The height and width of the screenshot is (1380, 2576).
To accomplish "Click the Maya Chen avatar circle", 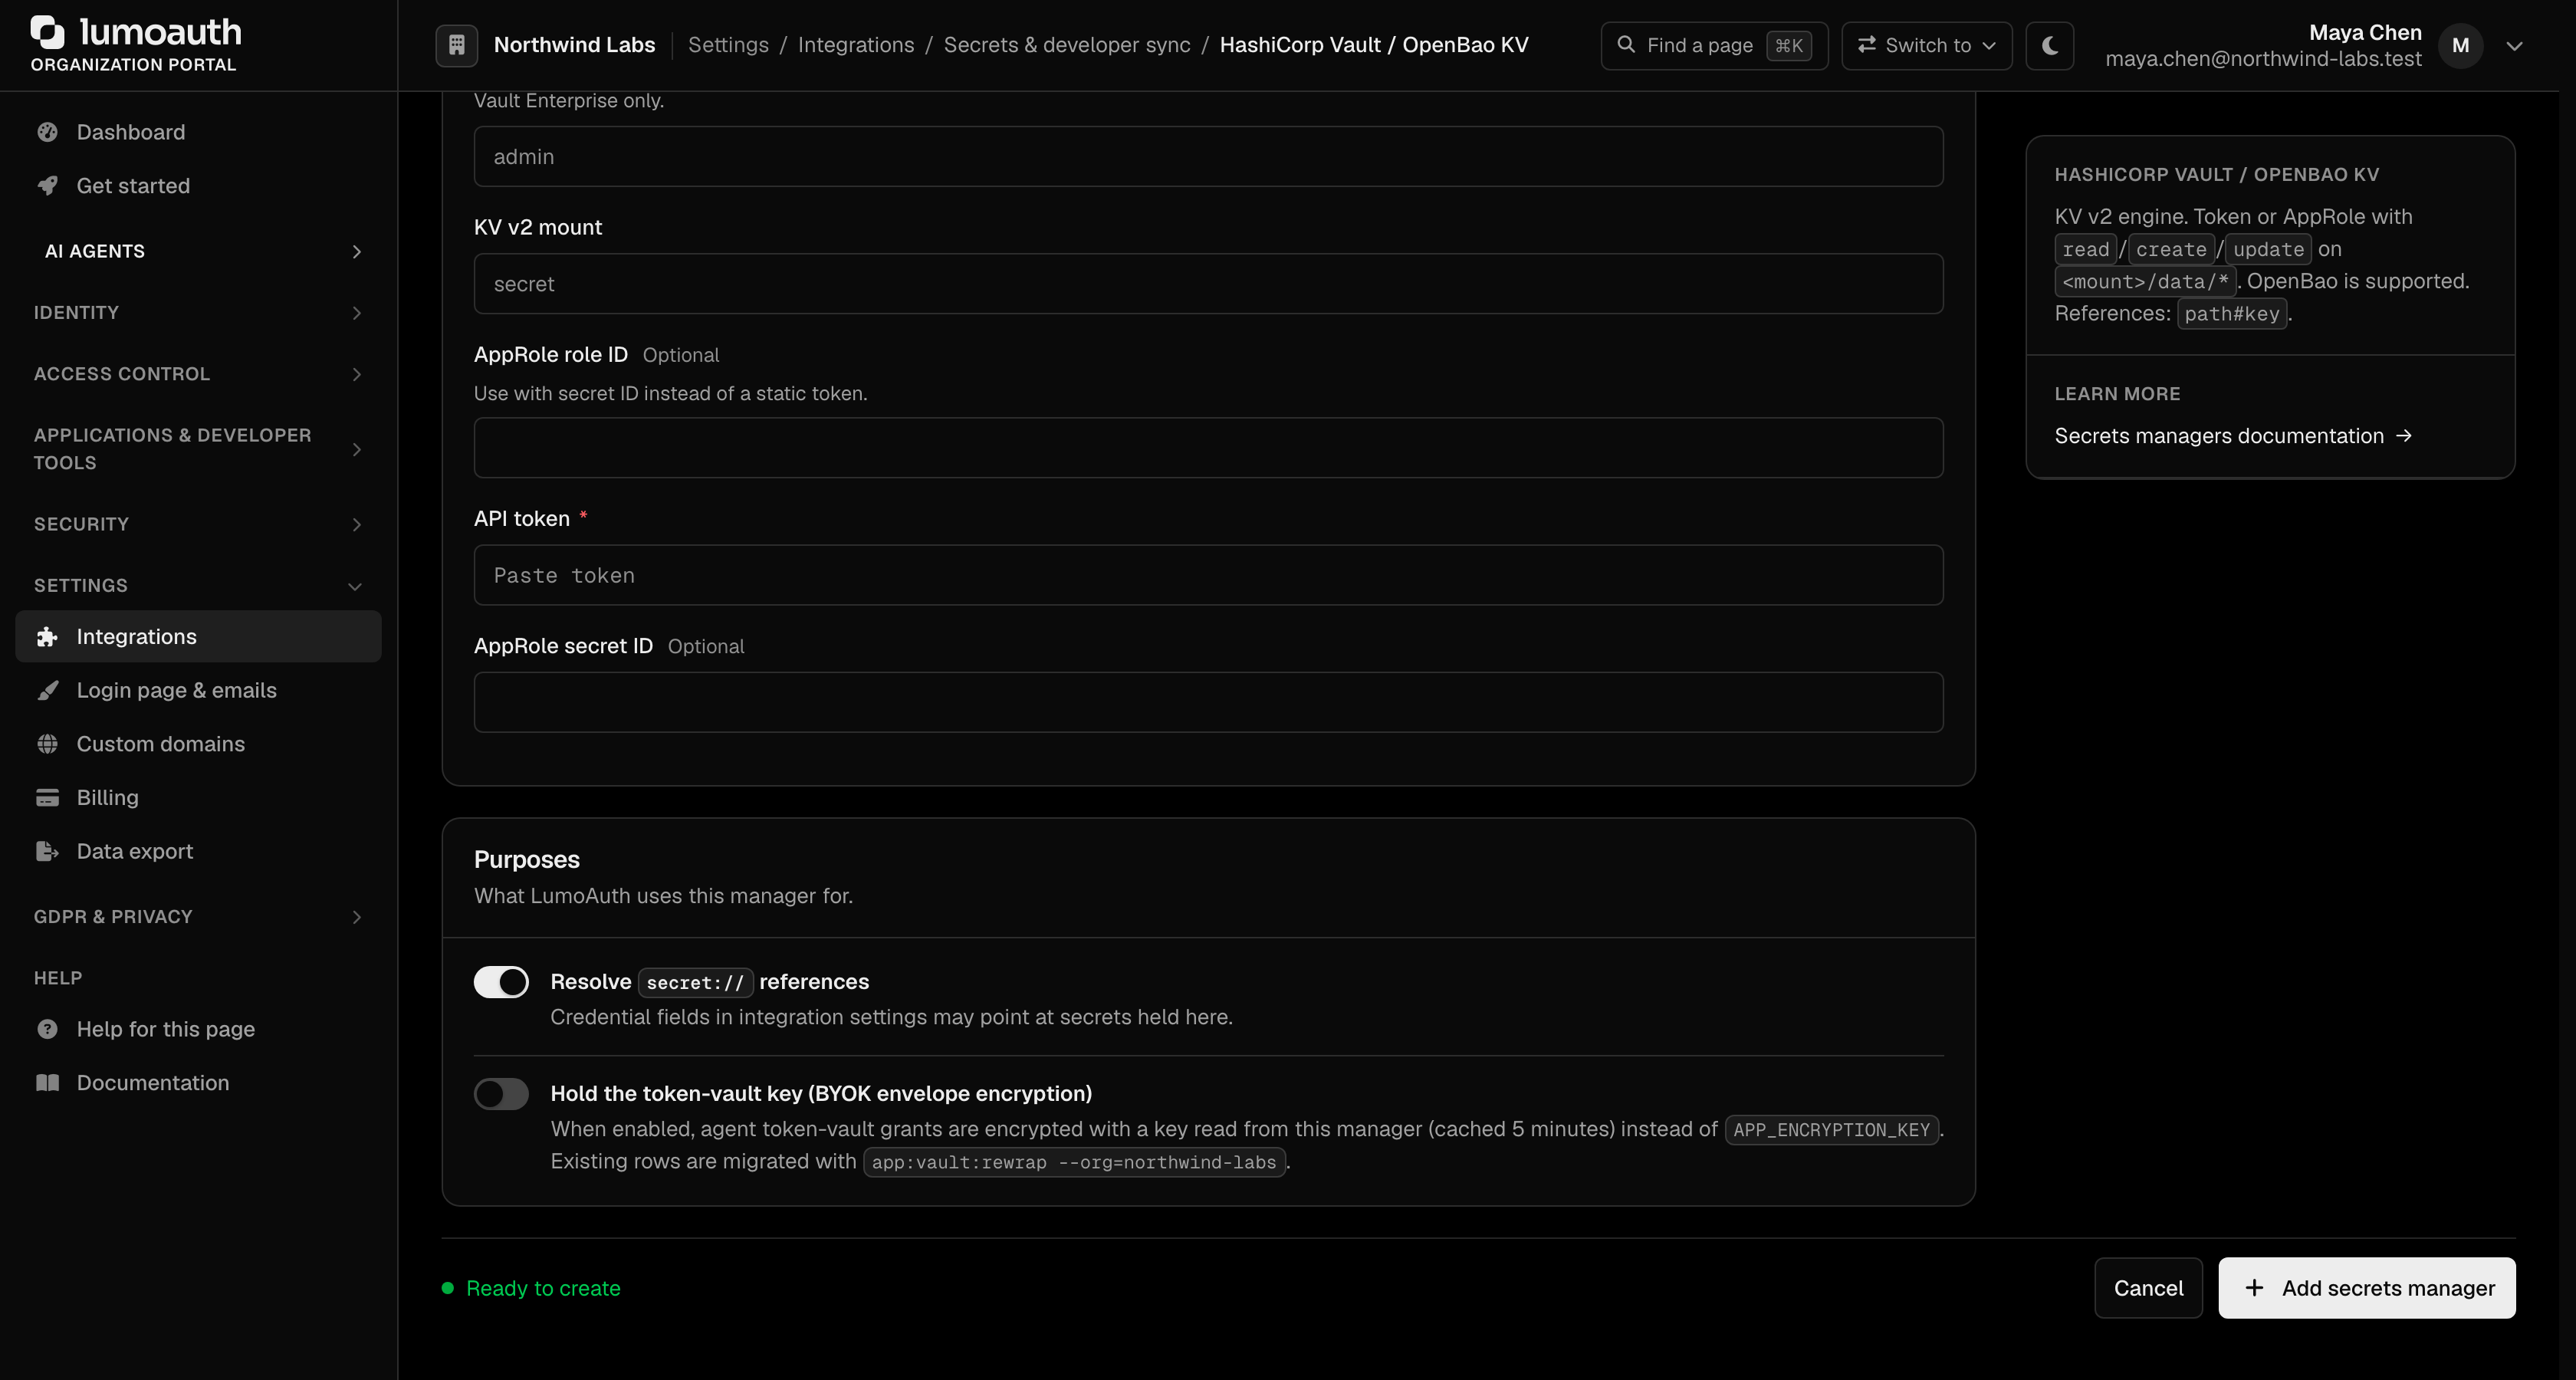I will pyautogui.click(x=2460, y=45).
